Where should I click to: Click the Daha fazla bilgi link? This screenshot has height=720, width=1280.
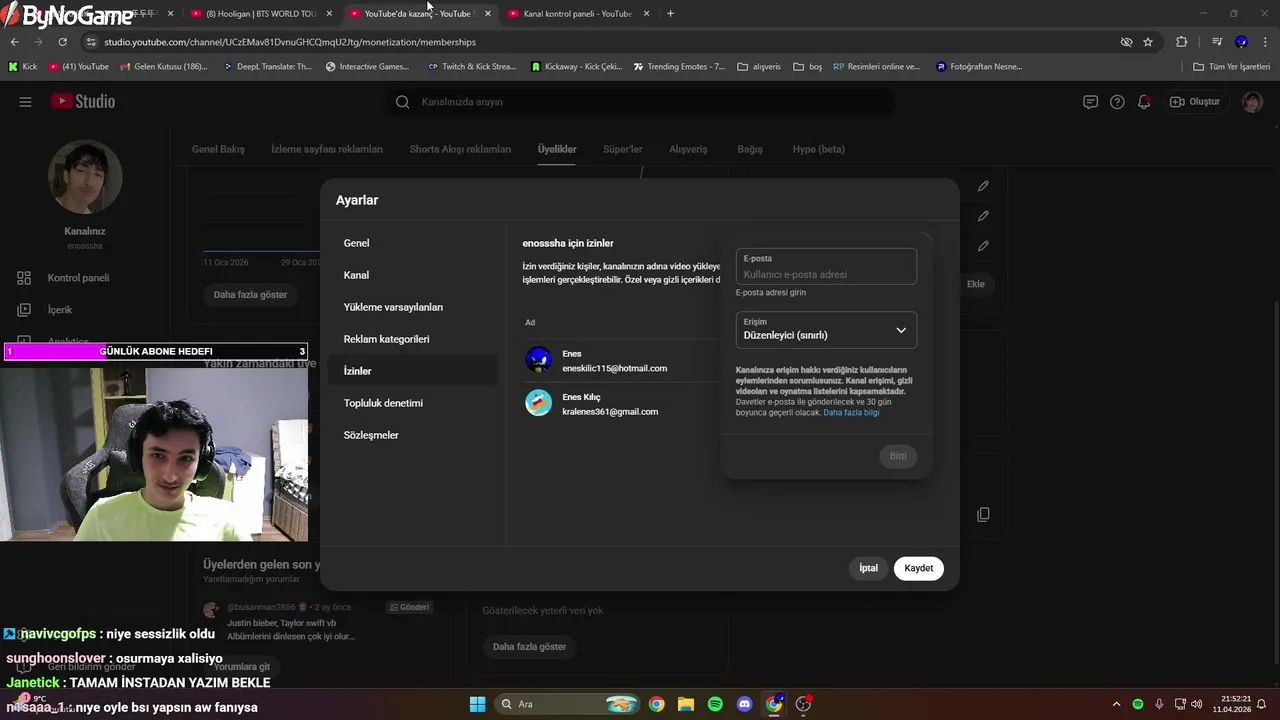point(851,413)
